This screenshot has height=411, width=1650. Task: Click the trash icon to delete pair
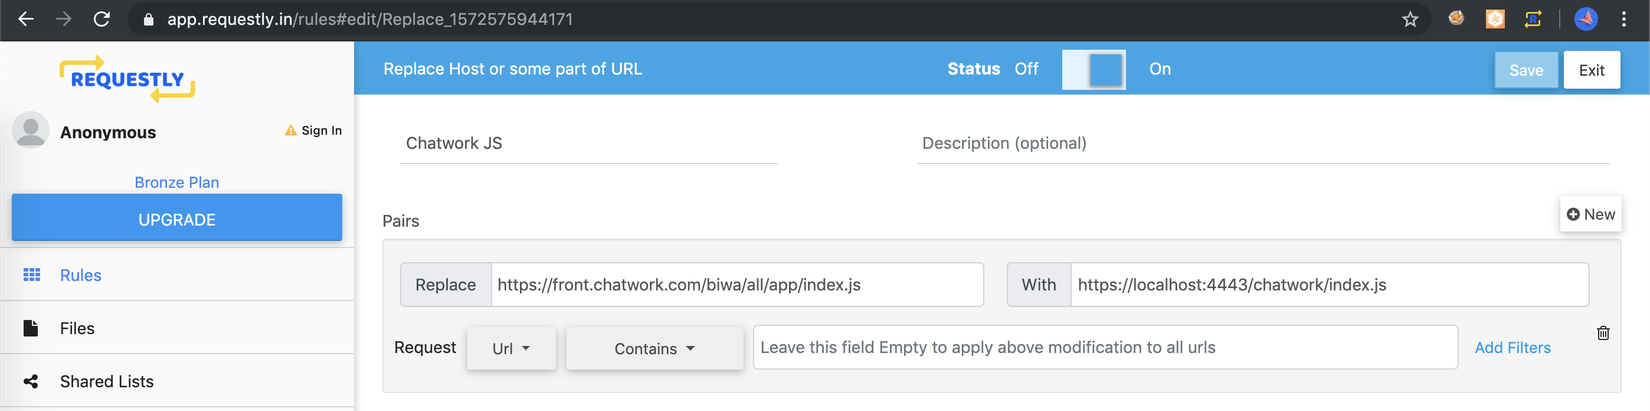(1603, 333)
